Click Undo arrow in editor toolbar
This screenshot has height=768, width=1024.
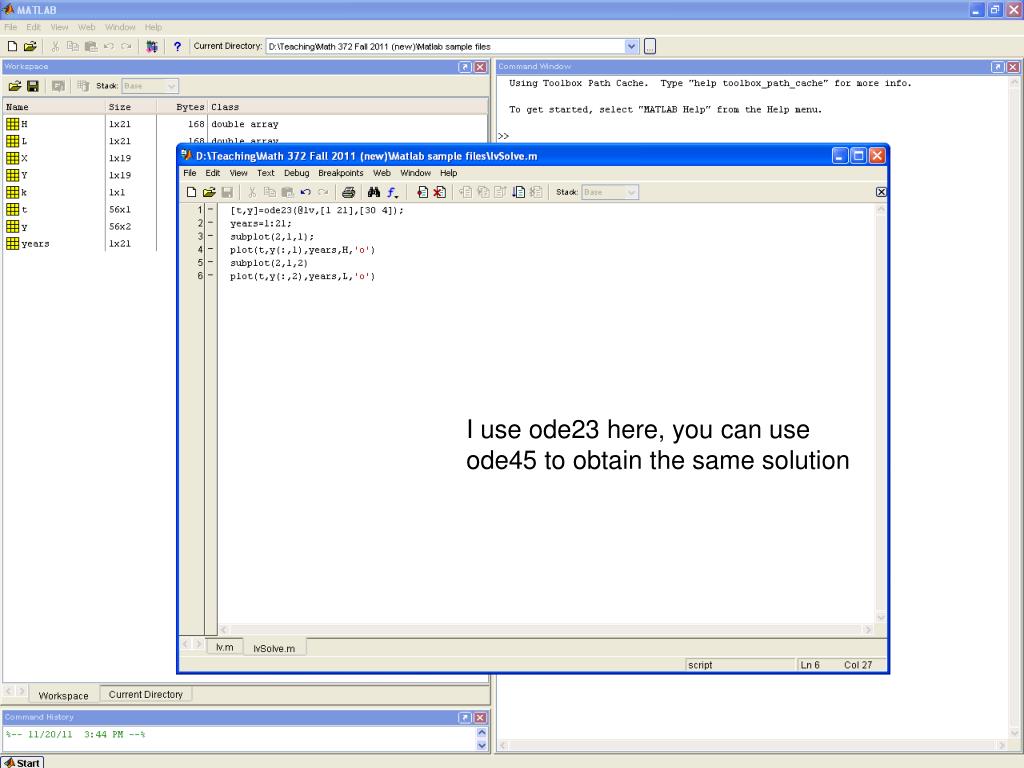[x=305, y=192]
